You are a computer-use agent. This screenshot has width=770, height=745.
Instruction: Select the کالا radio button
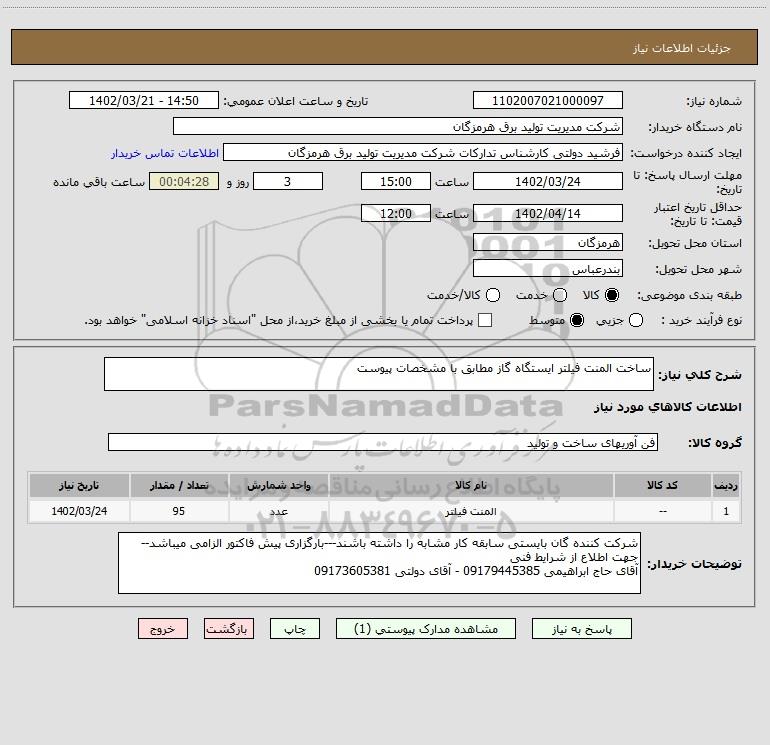[x=612, y=295]
